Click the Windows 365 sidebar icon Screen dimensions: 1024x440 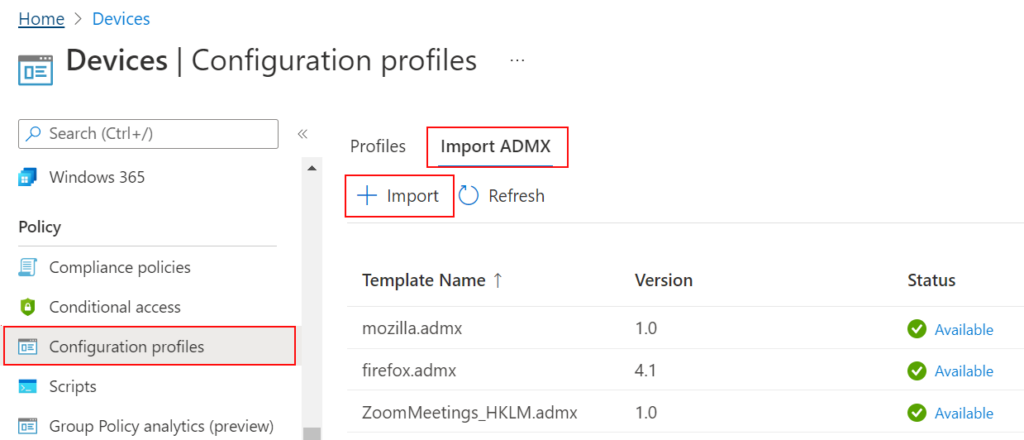[x=27, y=177]
